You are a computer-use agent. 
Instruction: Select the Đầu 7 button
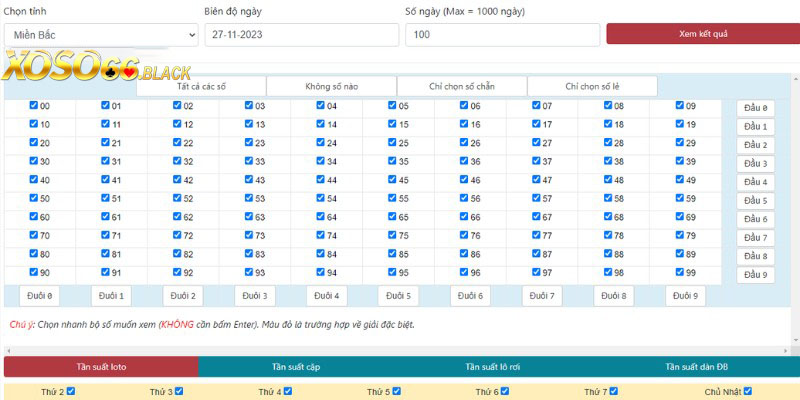756,238
